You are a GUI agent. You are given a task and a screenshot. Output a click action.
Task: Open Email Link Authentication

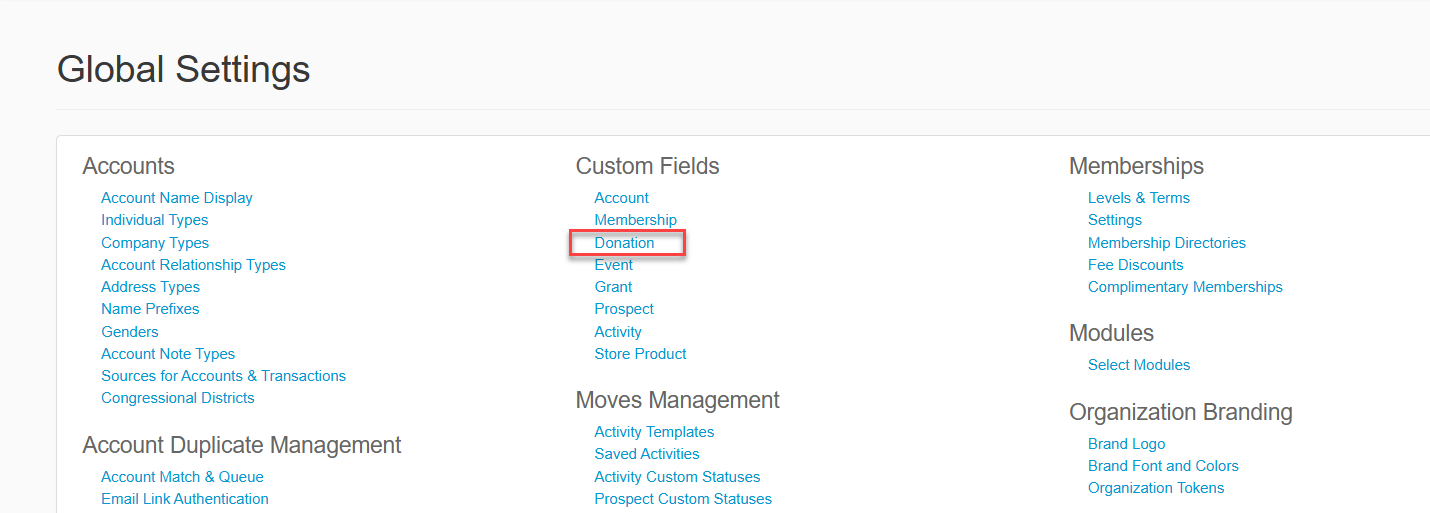coord(185,499)
